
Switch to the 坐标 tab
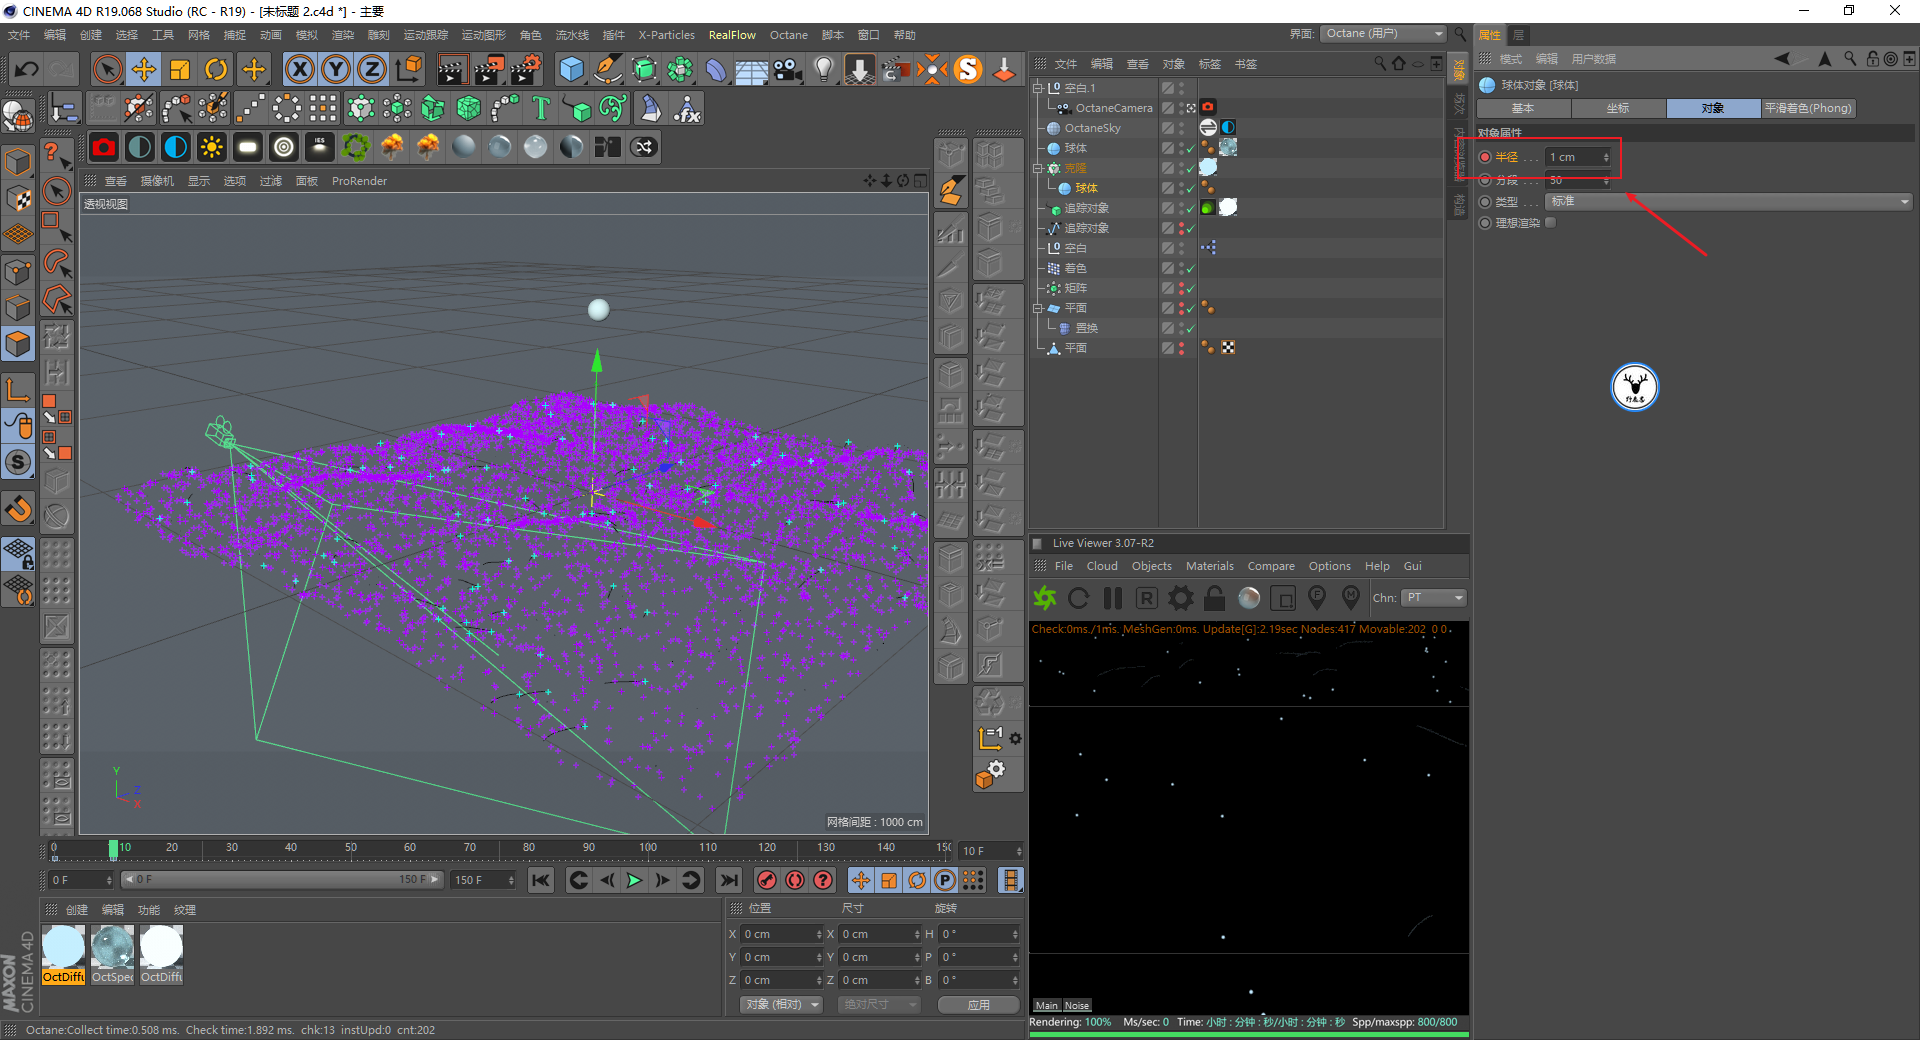tap(1618, 108)
